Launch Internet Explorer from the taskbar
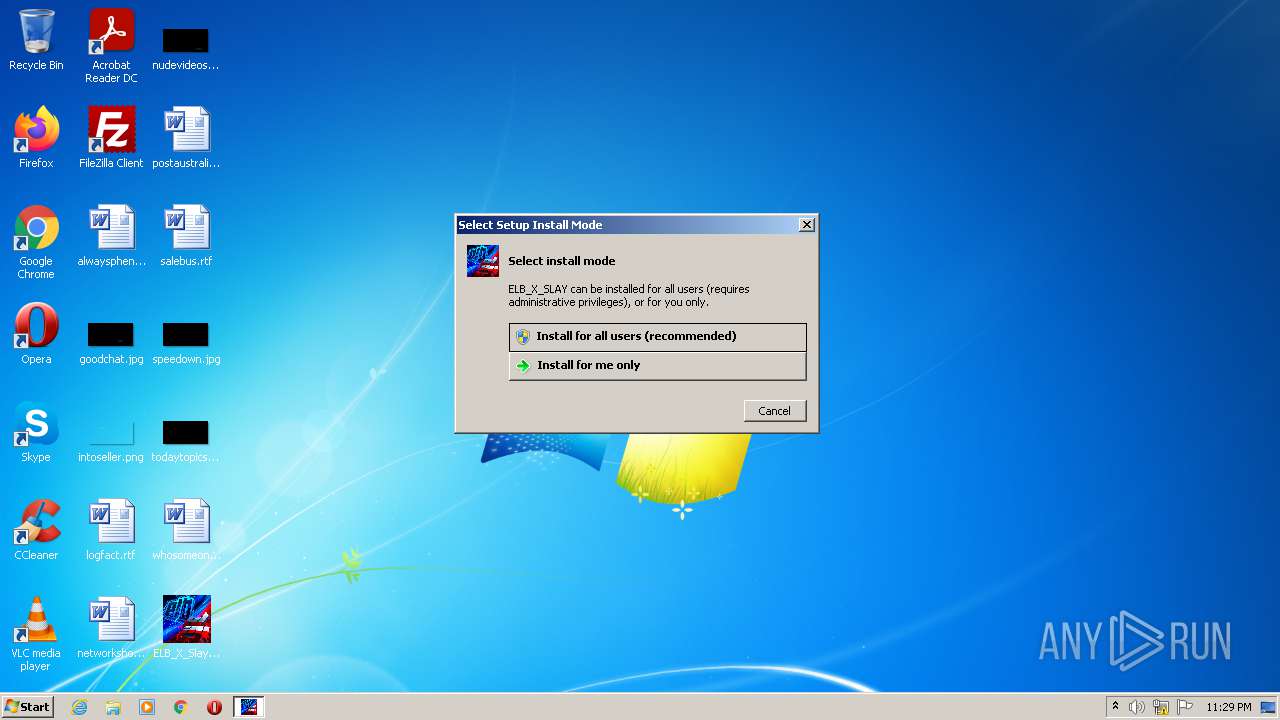The image size is (1280, 720). click(79, 707)
